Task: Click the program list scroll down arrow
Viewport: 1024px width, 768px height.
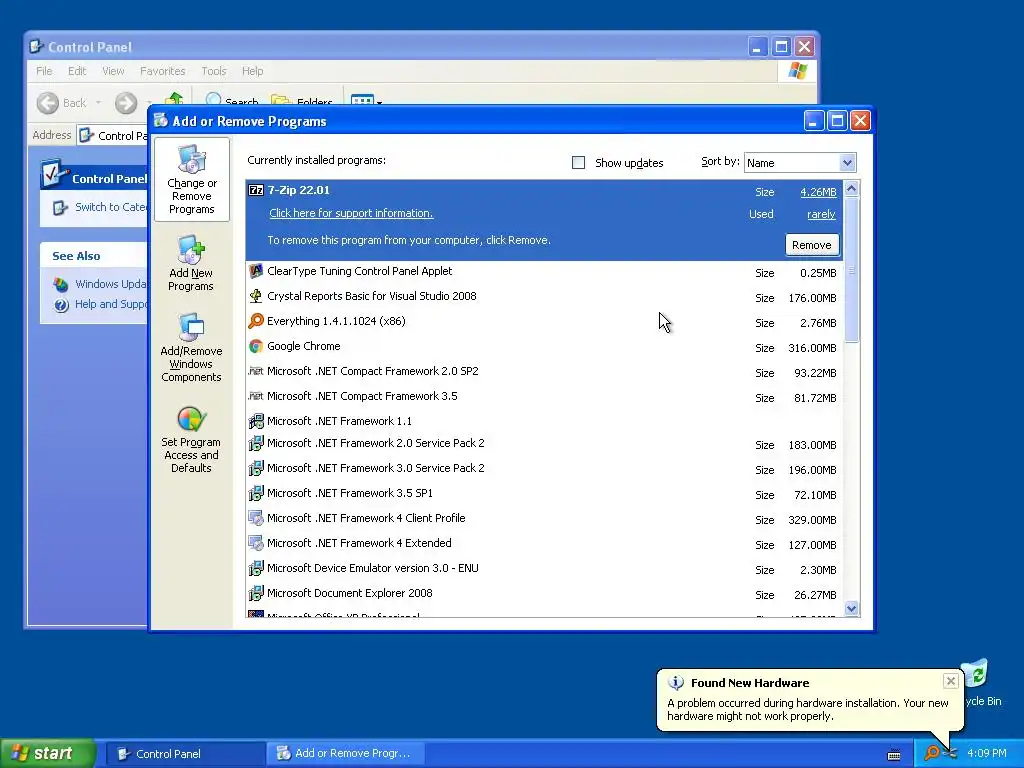Action: pos(852,609)
